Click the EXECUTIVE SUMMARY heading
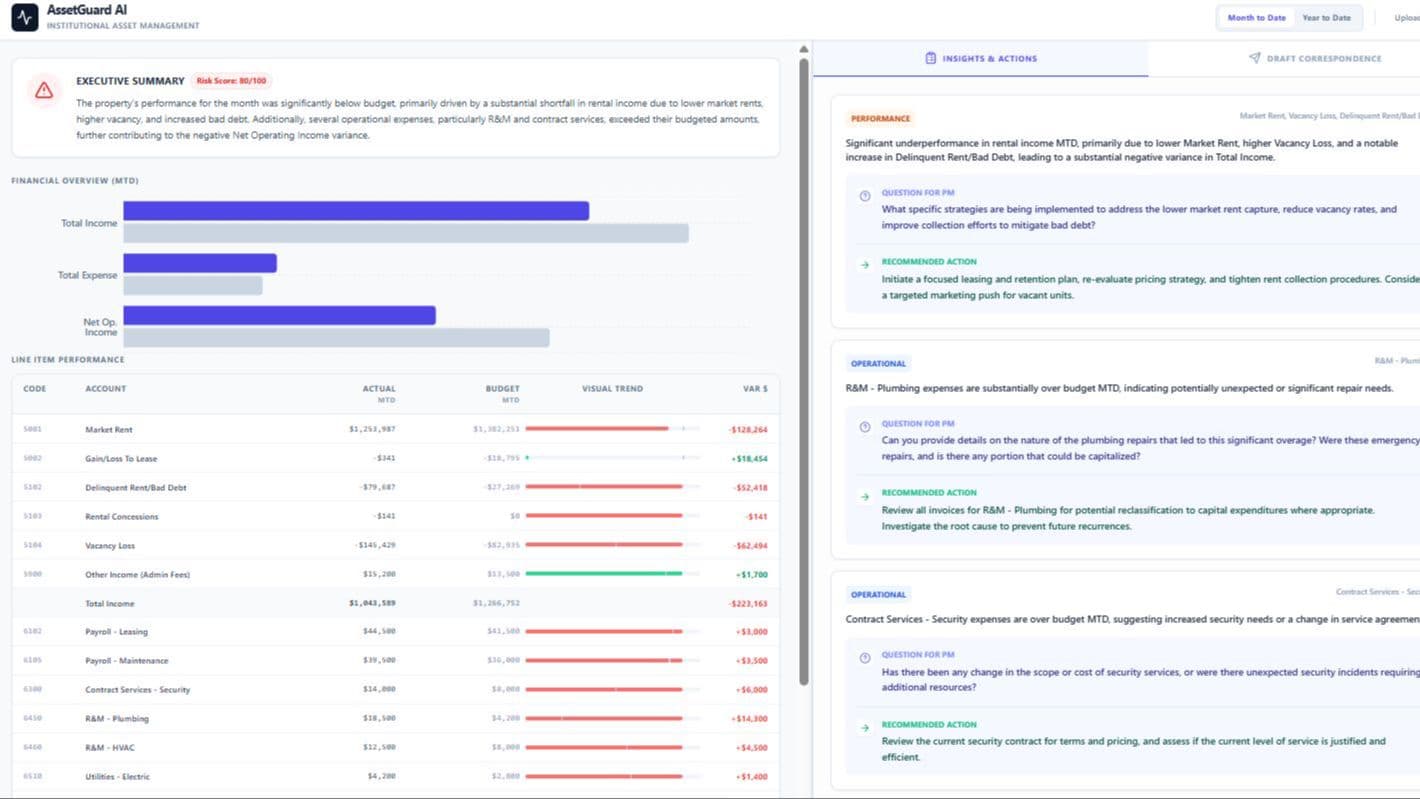This screenshot has width=1420, height=799. pyautogui.click(x=130, y=81)
